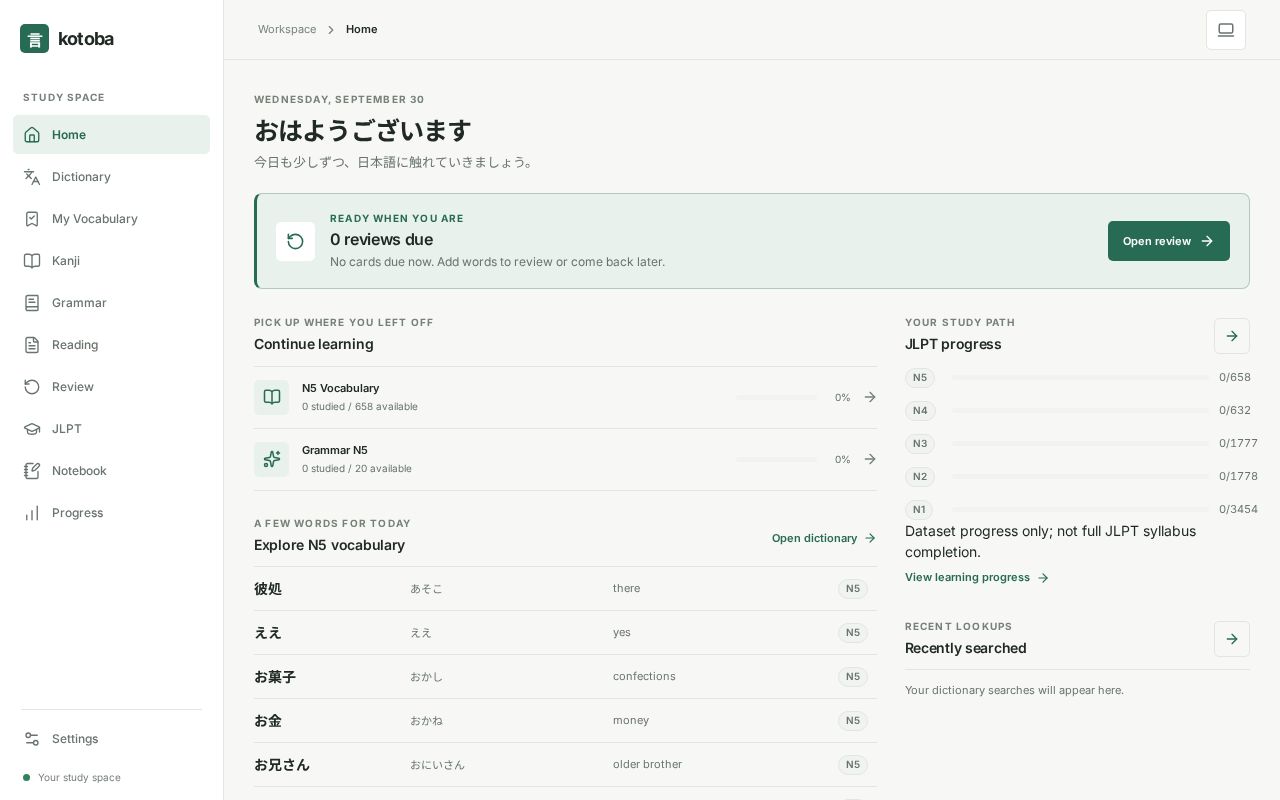Click the N4 level progress bar
Screen dimensions: 1280x800
(1080, 411)
